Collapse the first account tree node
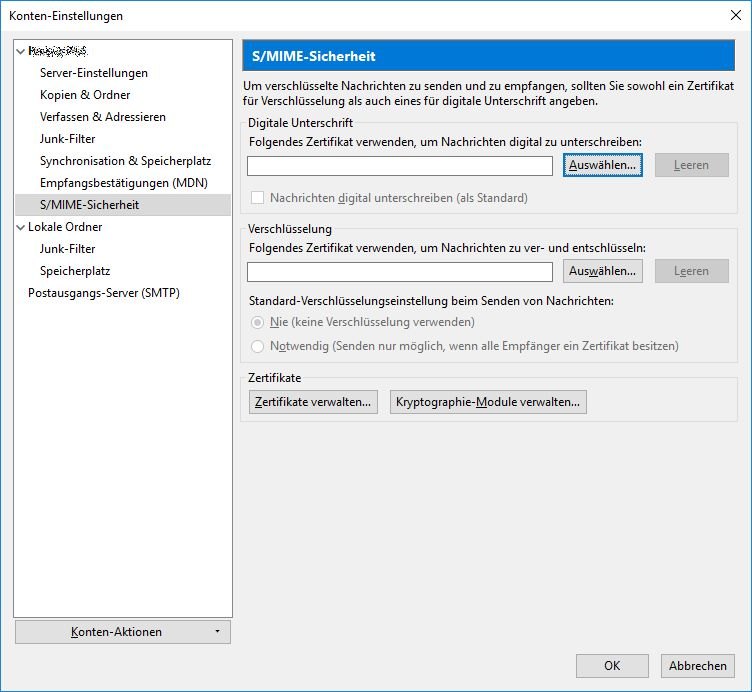 (21, 51)
